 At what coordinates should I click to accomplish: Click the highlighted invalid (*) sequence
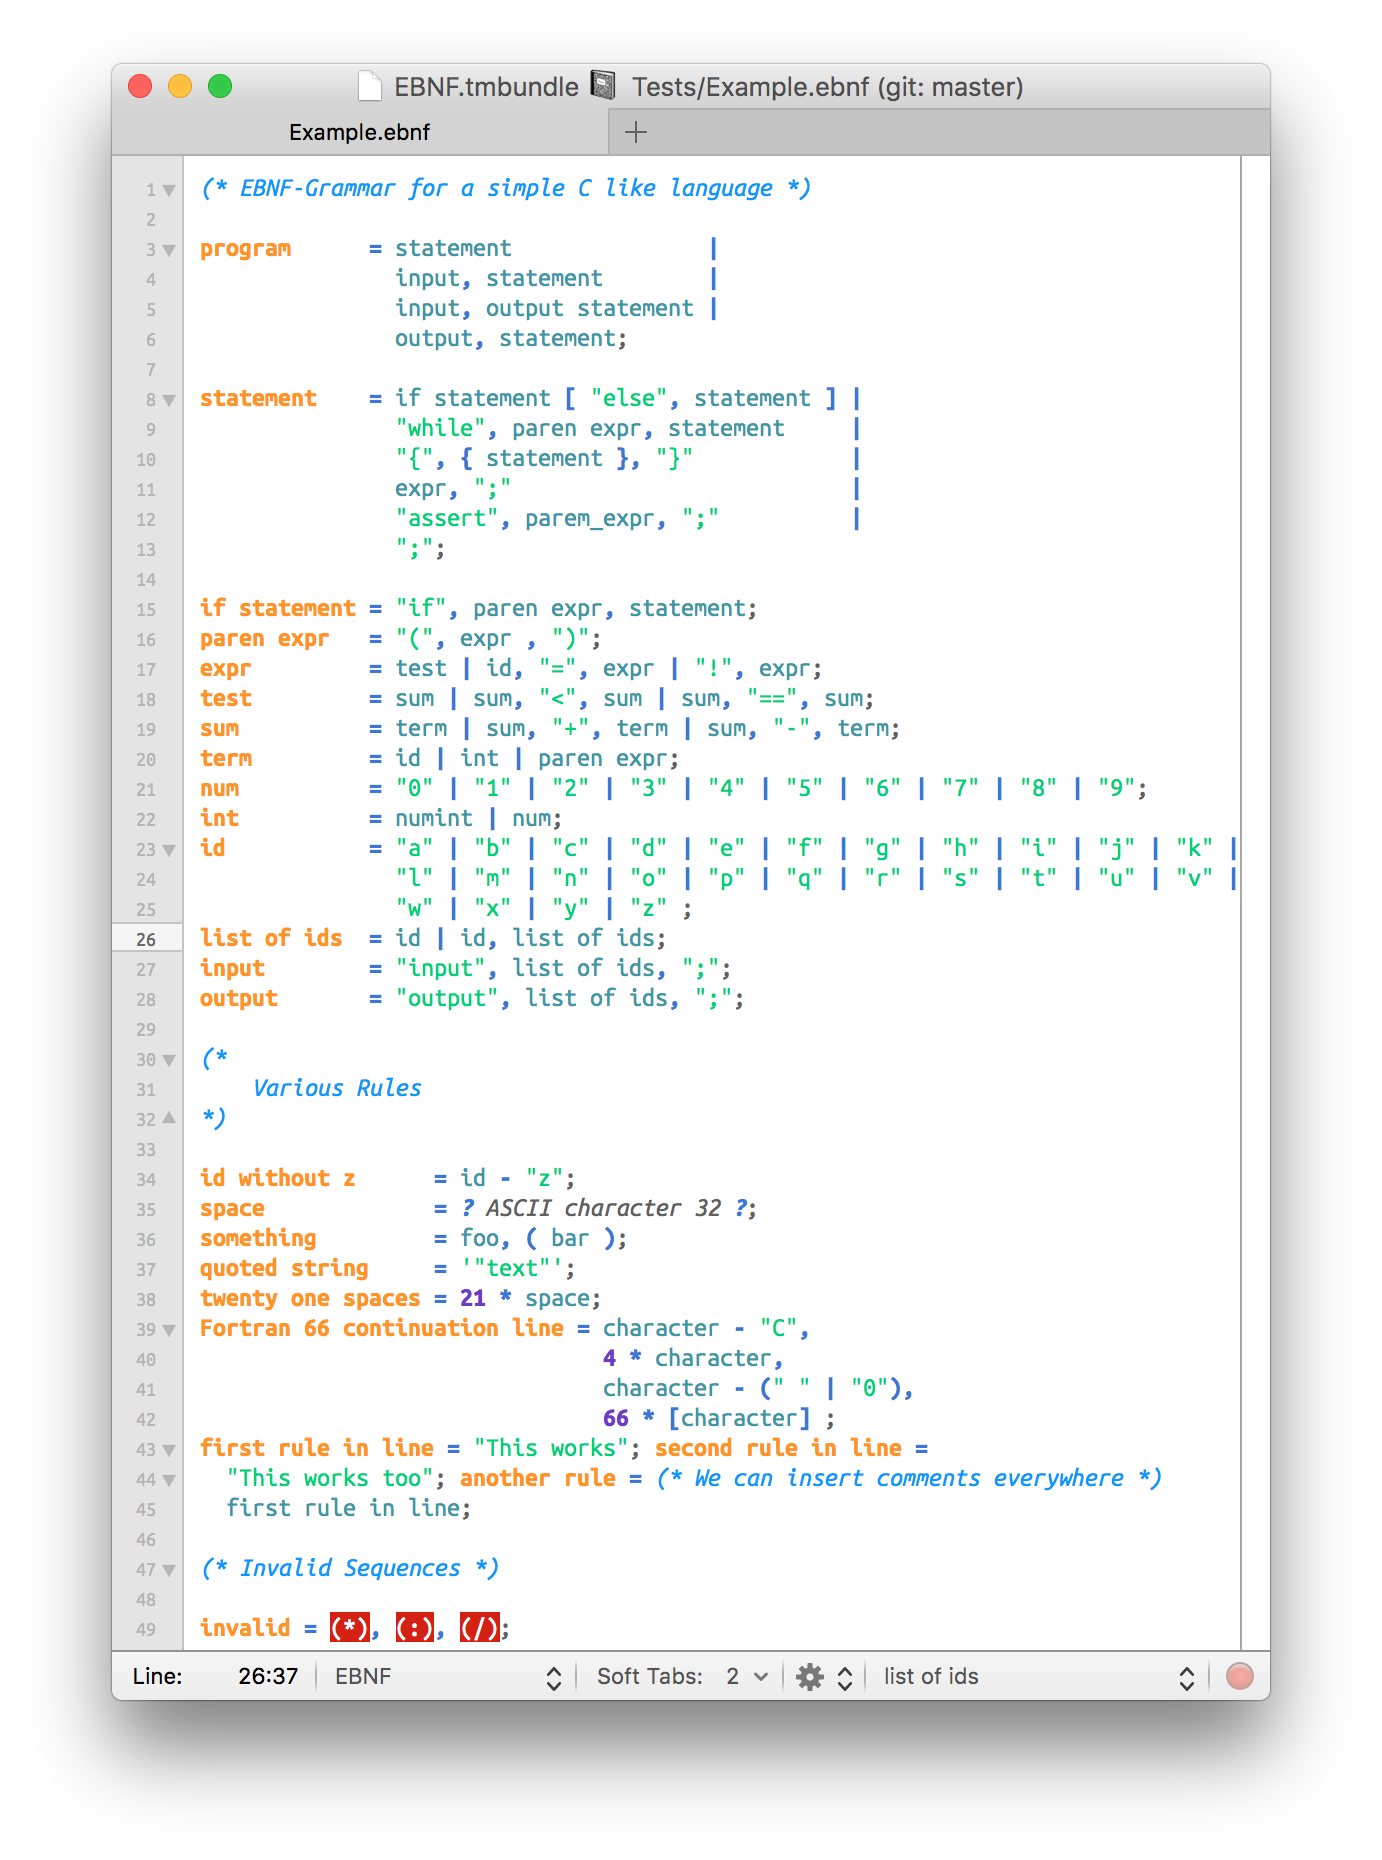349,1628
